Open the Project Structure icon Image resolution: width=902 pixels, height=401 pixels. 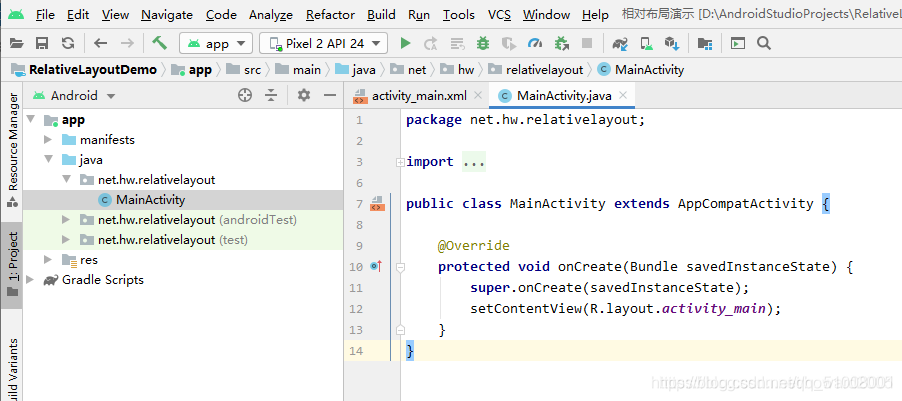point(705,43)
